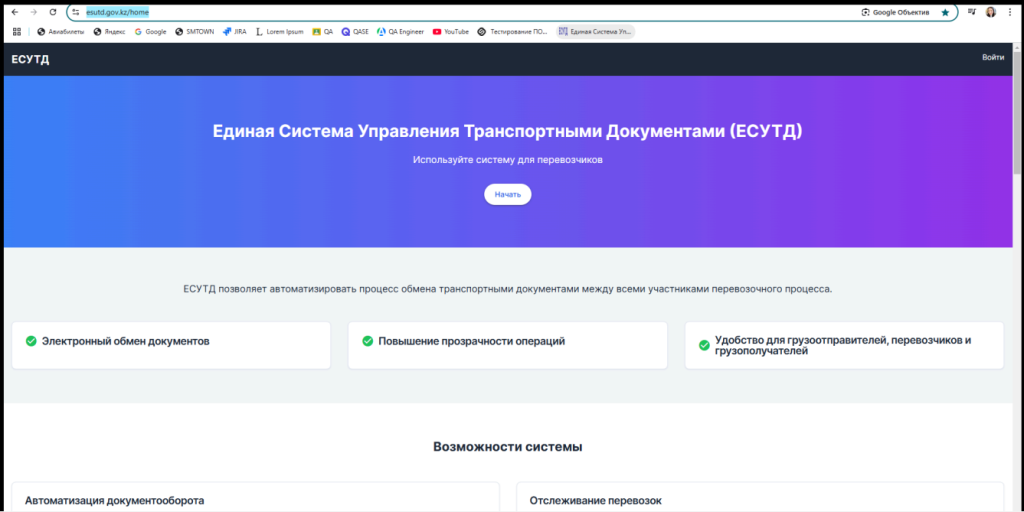Open site information icon in address bar
Screen dimensions: 1024x512
point(76,12)
